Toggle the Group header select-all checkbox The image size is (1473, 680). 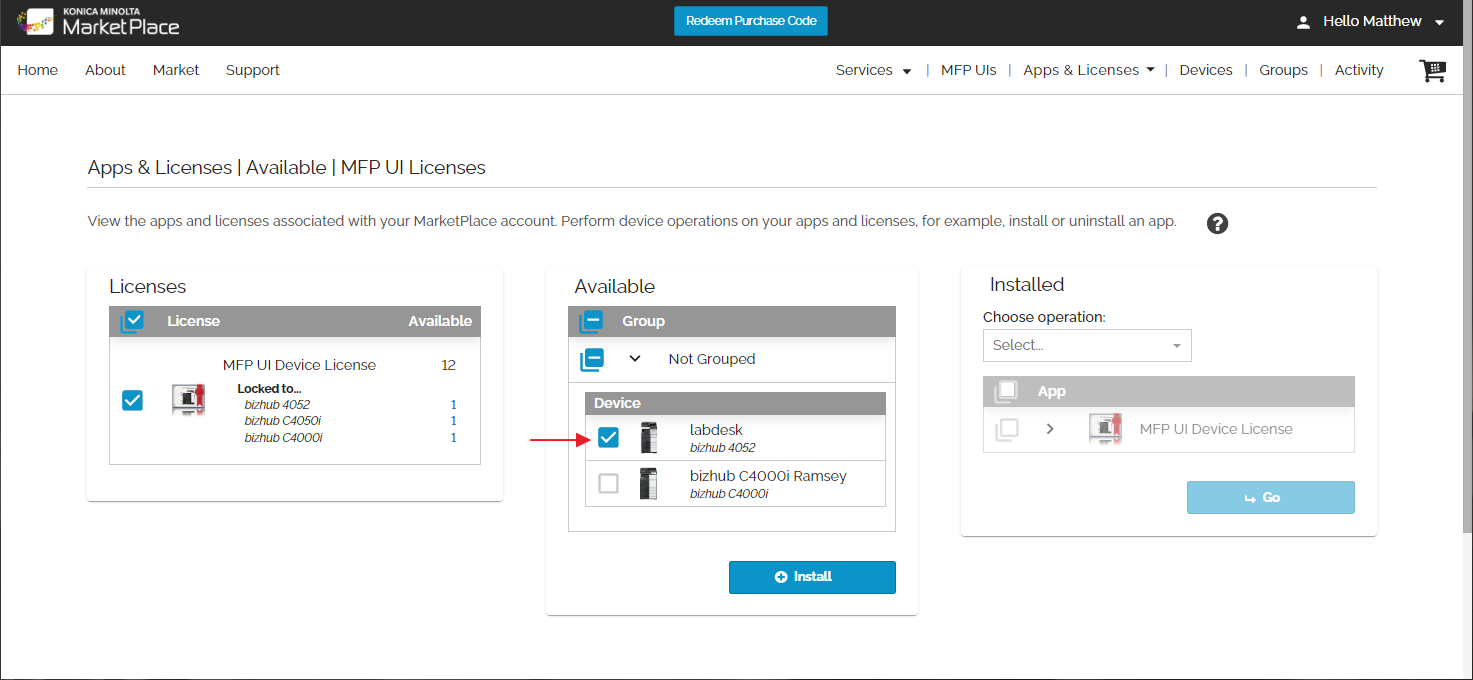591,322
